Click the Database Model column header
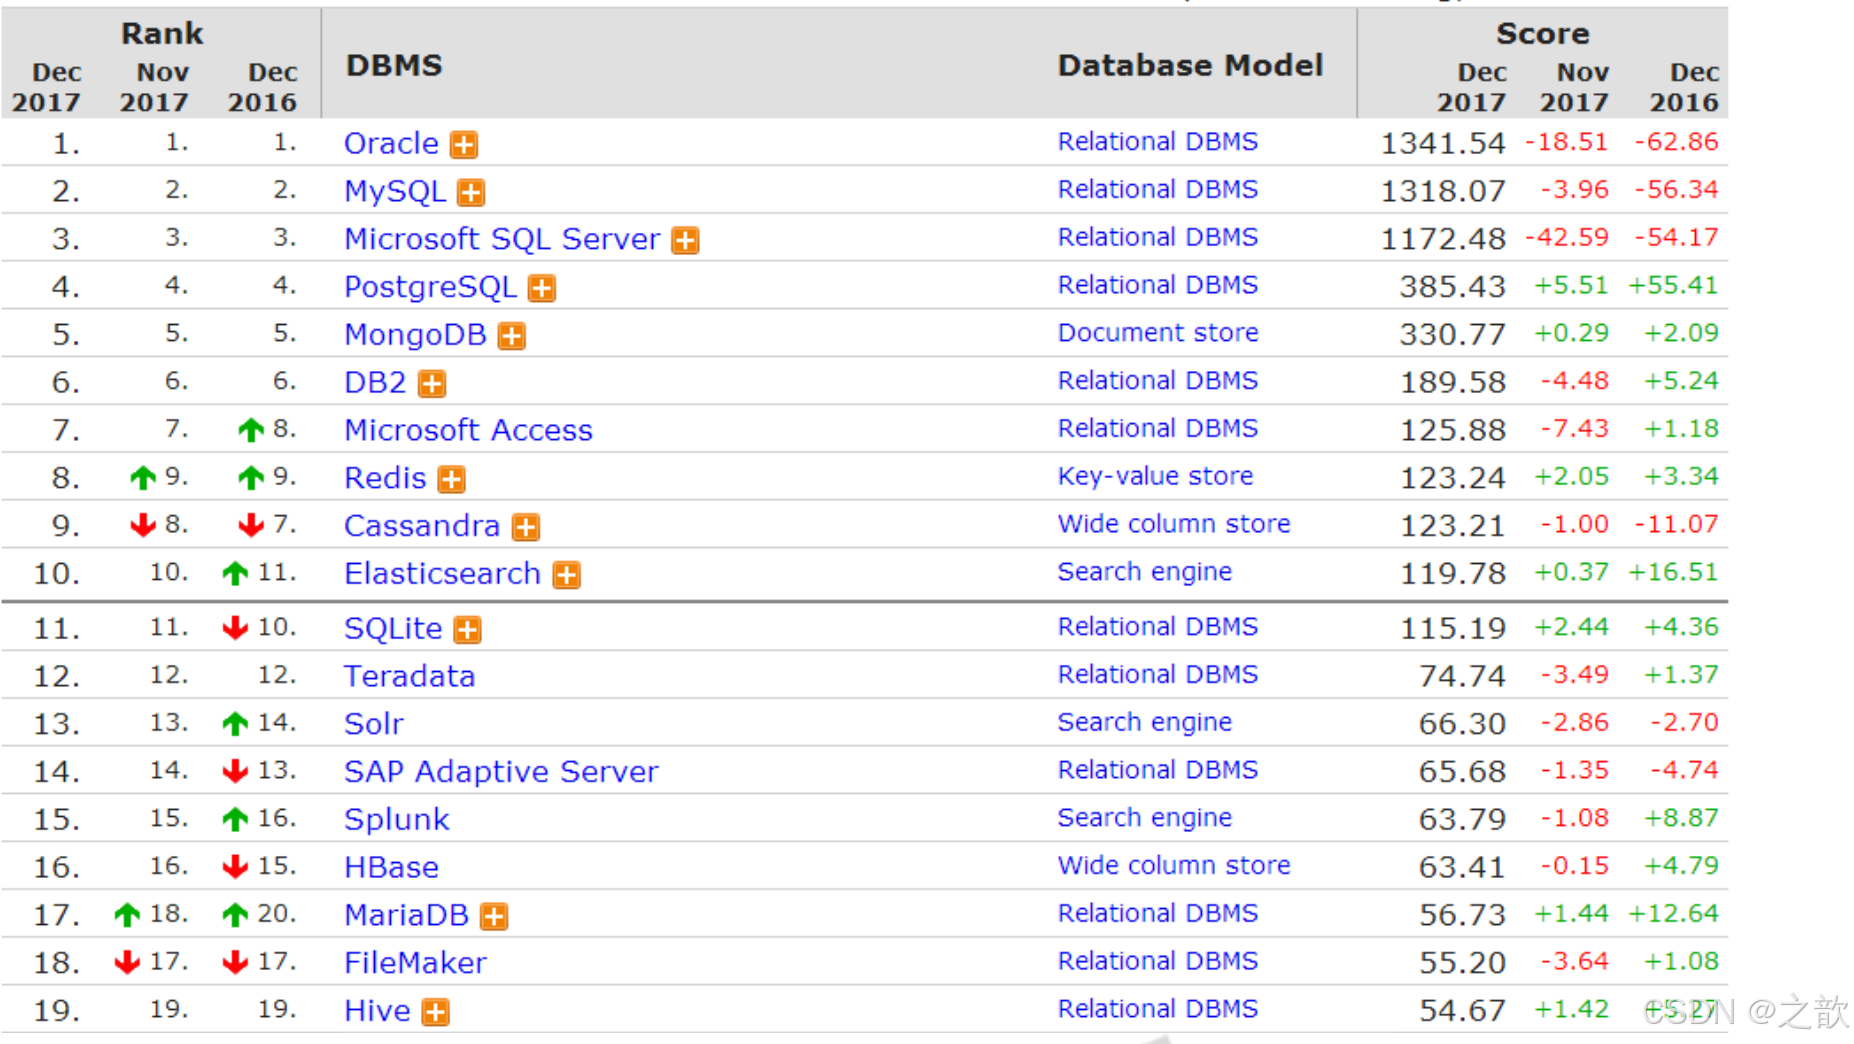The height and width of the screenshot is (1044, 1854). coord(1190,66)
